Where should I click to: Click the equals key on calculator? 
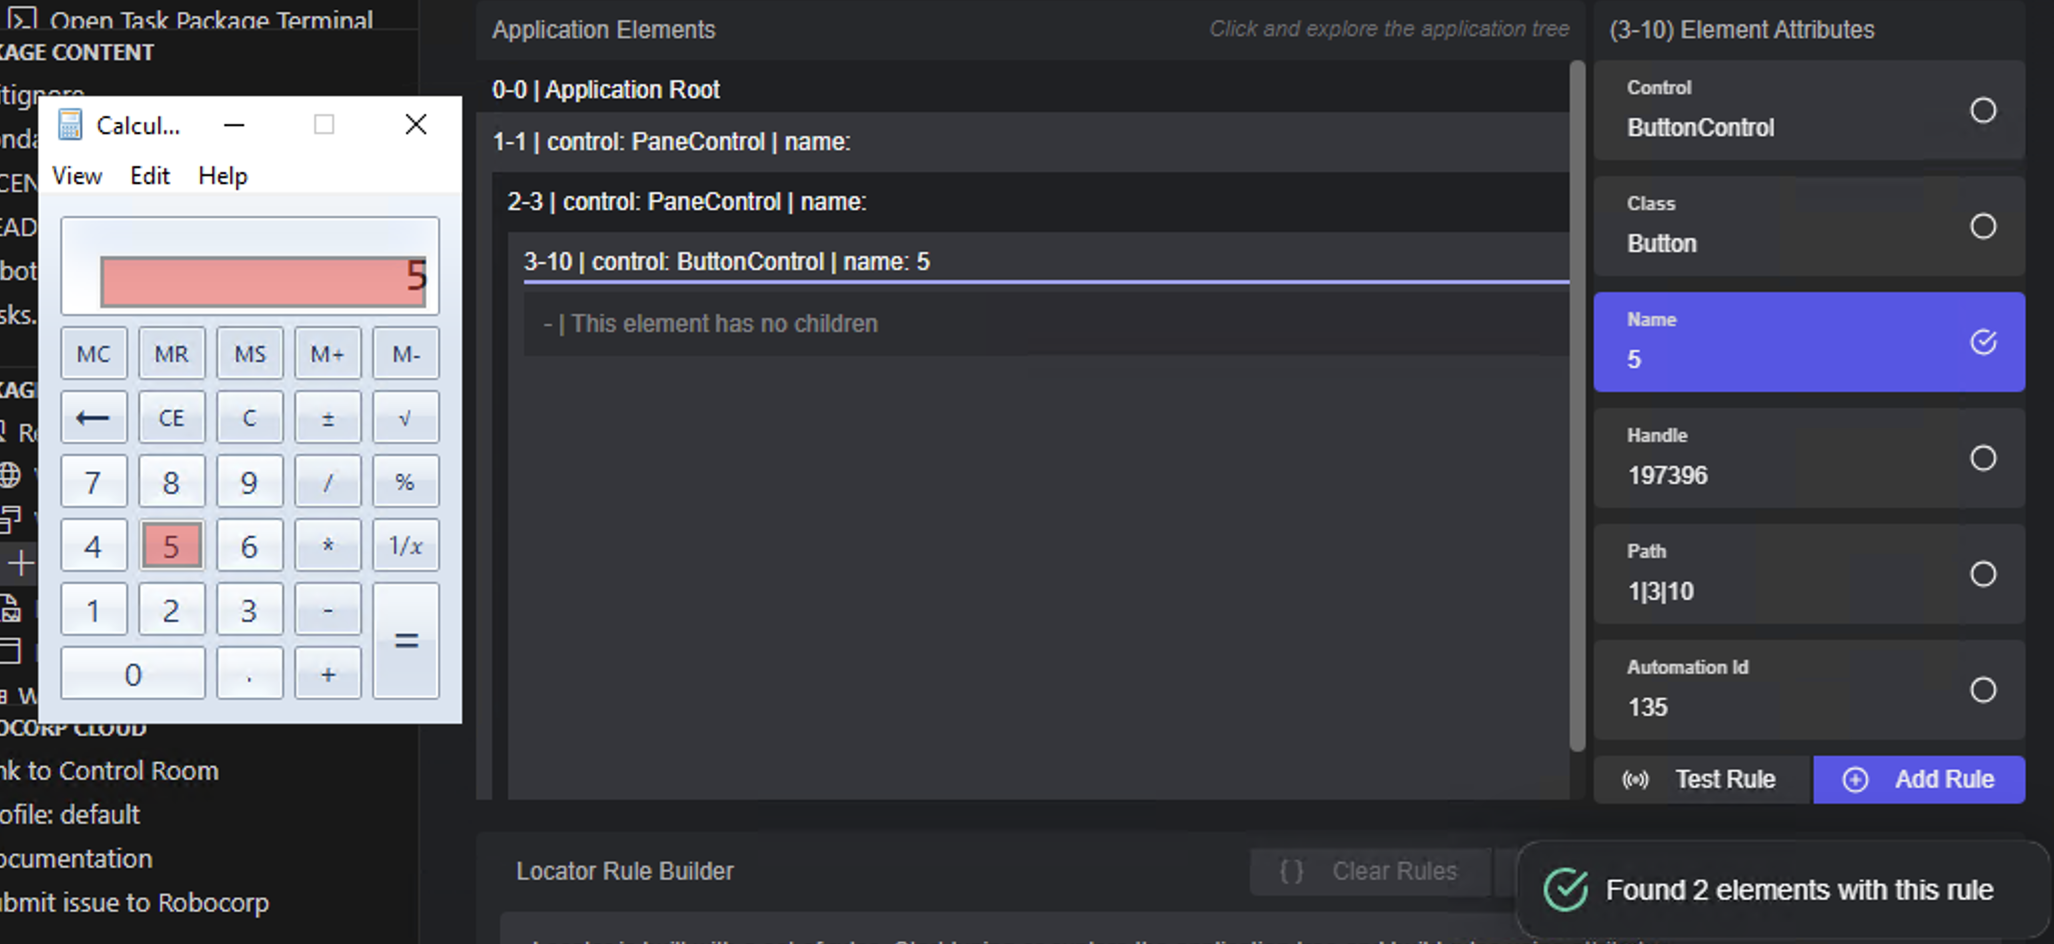click(x=405, y=640)
